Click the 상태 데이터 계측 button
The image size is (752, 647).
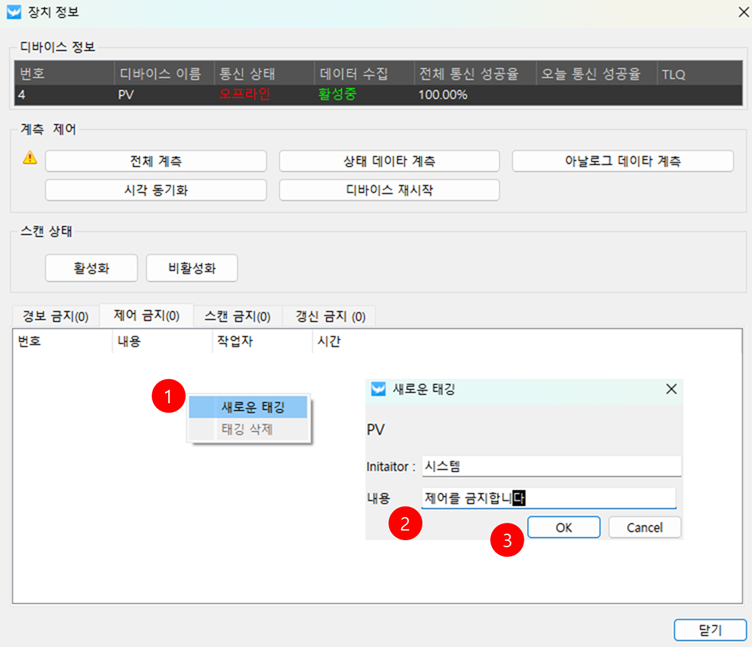coord(389,161)
